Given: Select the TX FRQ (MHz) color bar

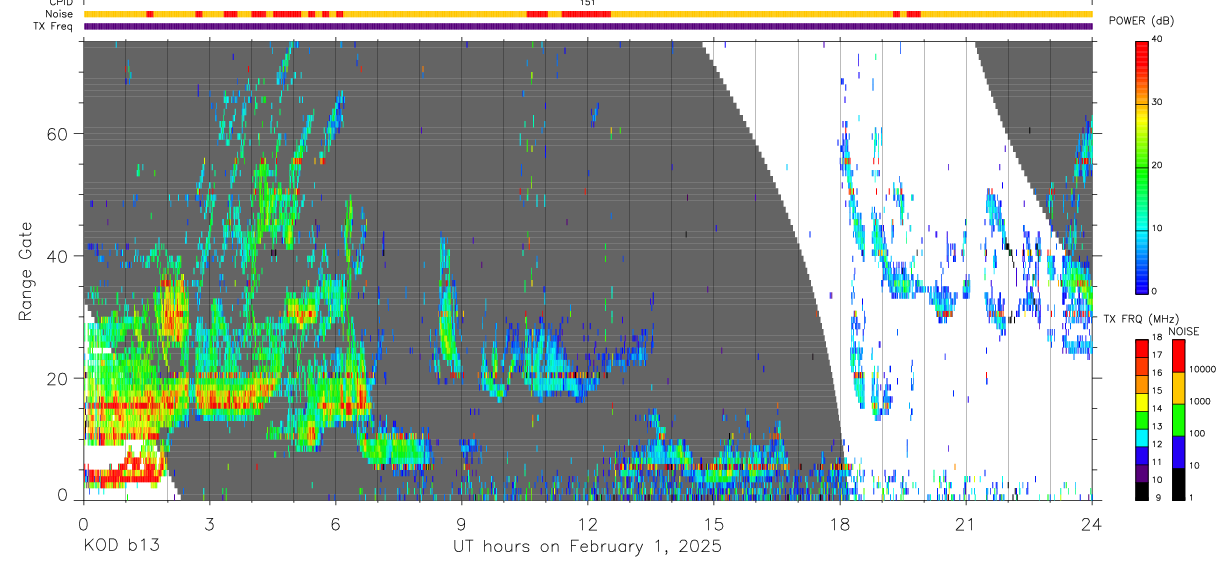Looking at the screenshot, I should pyautogui.click(x=1142, y=419).
